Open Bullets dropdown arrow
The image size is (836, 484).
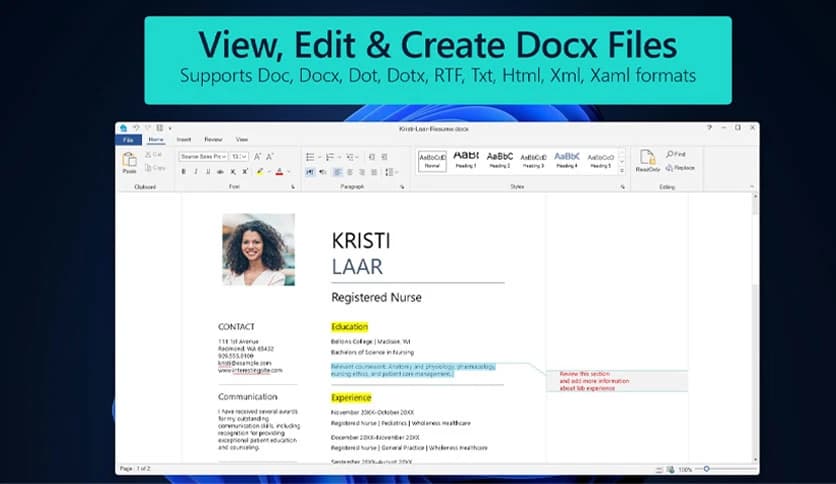pyautogui.click(x=319, y=157)
